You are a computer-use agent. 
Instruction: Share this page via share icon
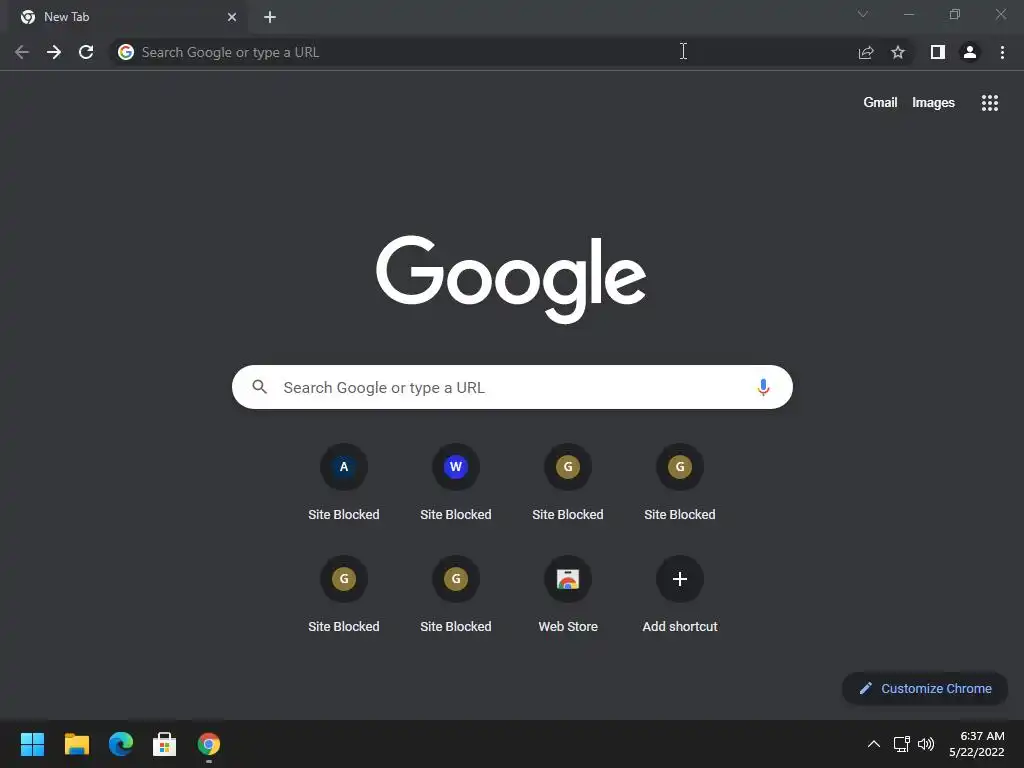[x=866, y=52]
